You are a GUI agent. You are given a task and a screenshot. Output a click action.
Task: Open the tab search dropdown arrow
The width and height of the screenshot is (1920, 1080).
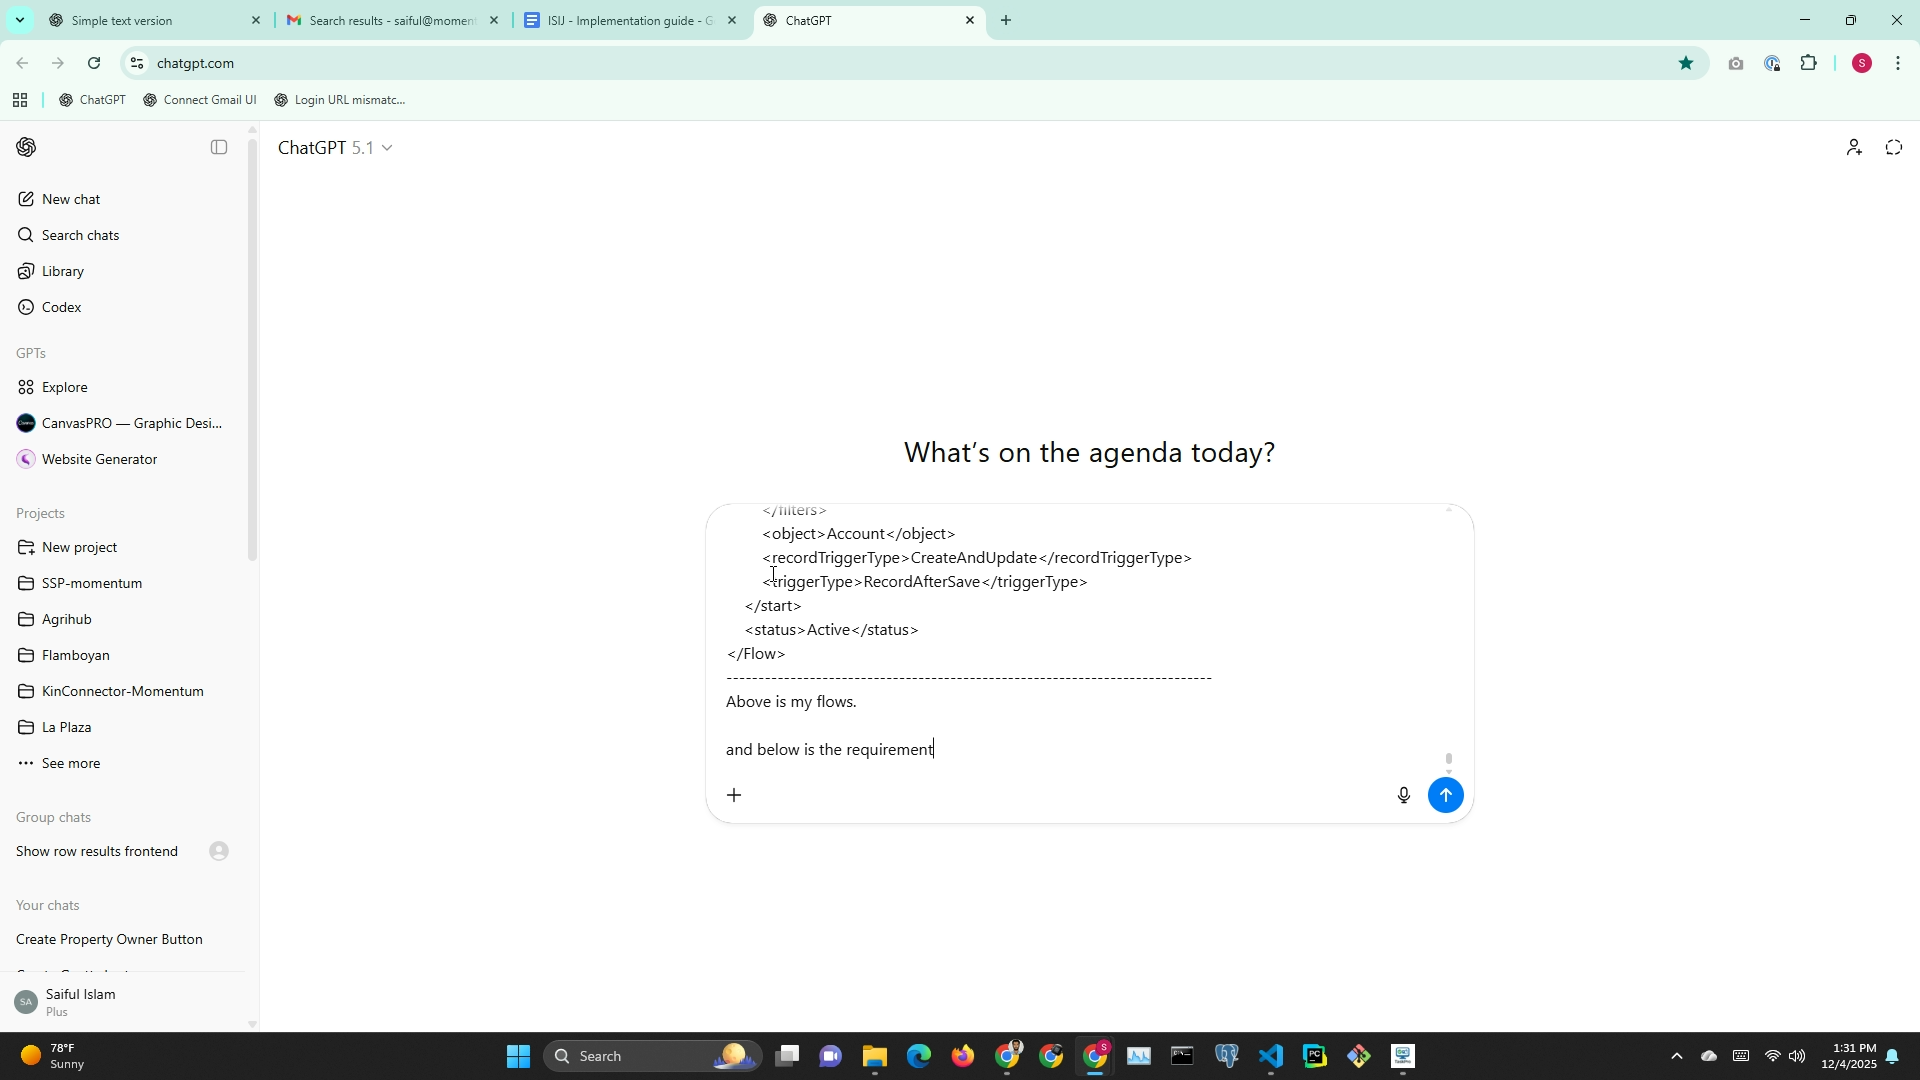pyautogui.click(x=19, y=20)
